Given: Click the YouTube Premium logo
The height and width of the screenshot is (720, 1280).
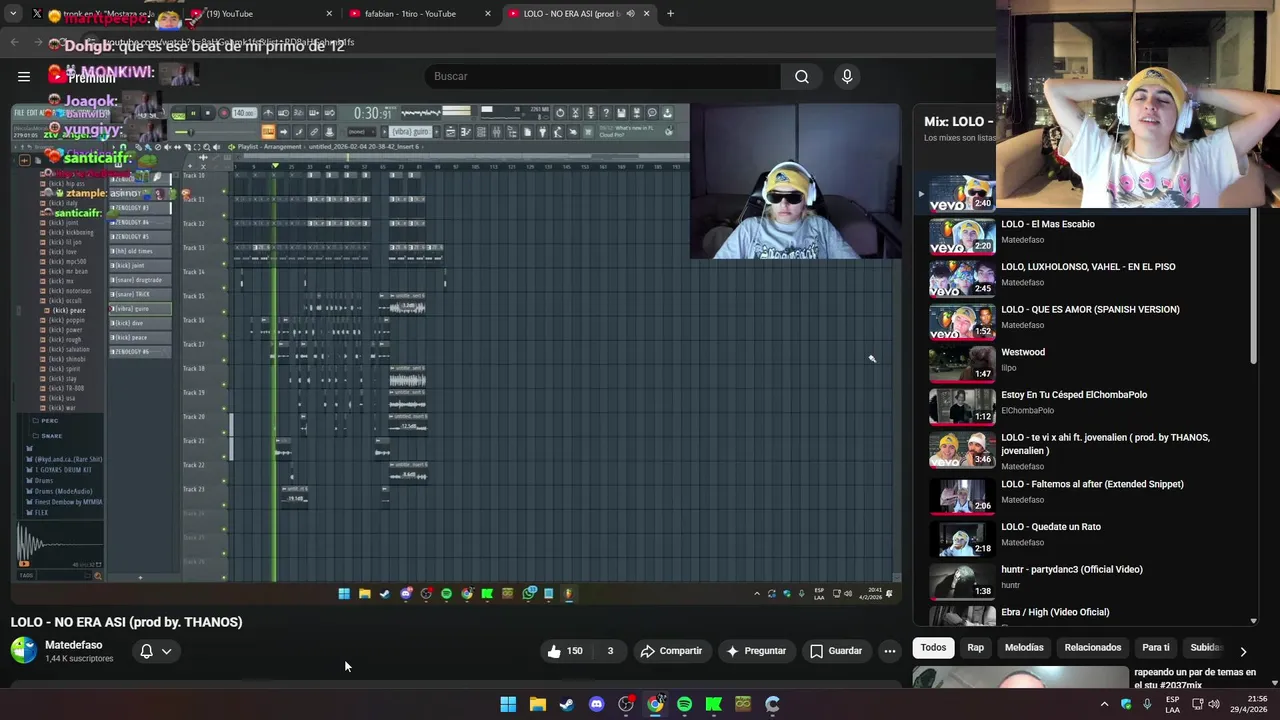Looking at the screenshot, I should (x=82, y=76).
